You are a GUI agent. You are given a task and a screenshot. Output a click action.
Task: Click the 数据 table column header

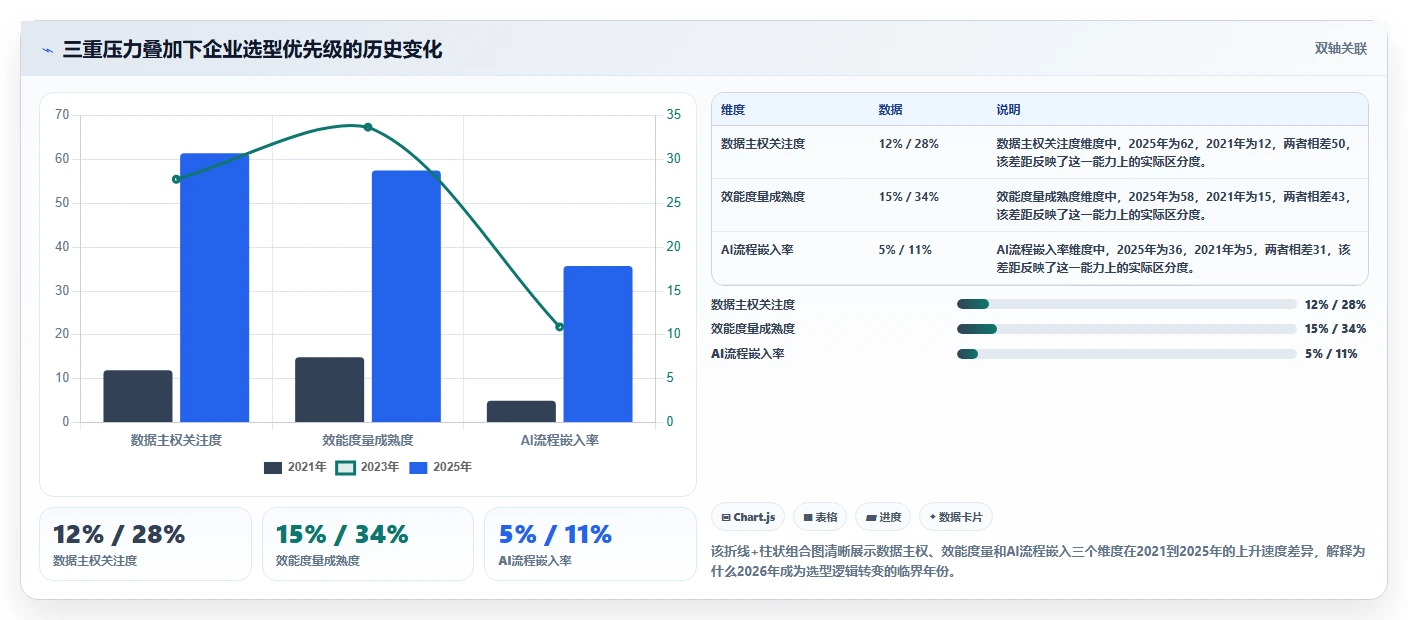[x=890, y=110]
